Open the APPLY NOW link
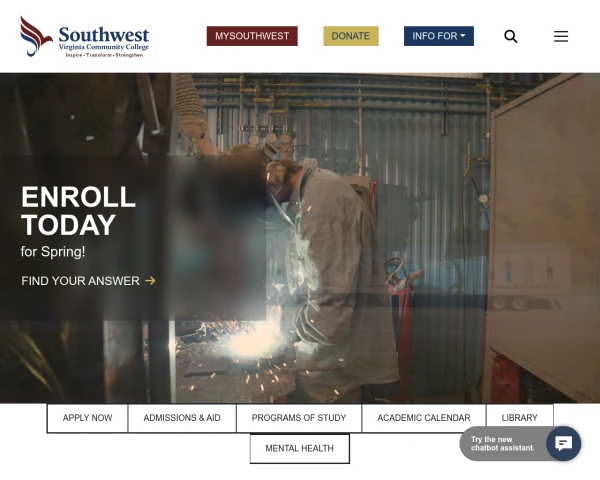The width and height of the screenshot is (600, 480). [87, 418]
